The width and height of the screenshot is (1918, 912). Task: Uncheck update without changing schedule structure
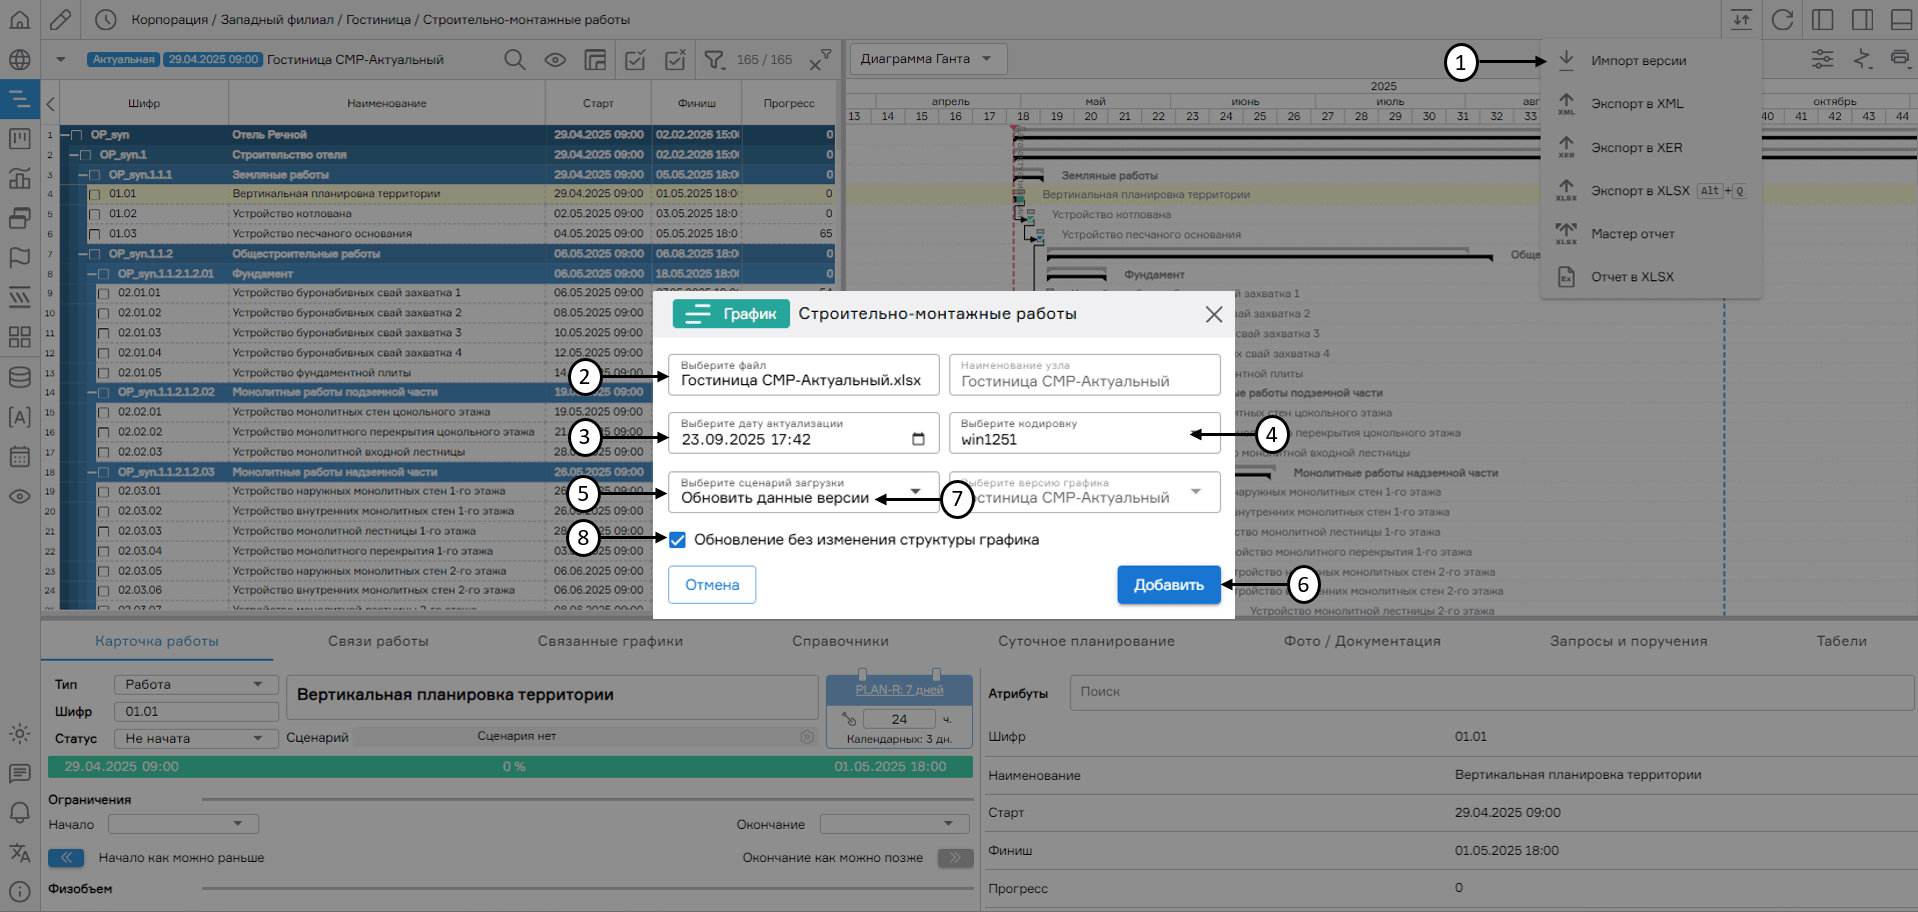click(677, 540)
